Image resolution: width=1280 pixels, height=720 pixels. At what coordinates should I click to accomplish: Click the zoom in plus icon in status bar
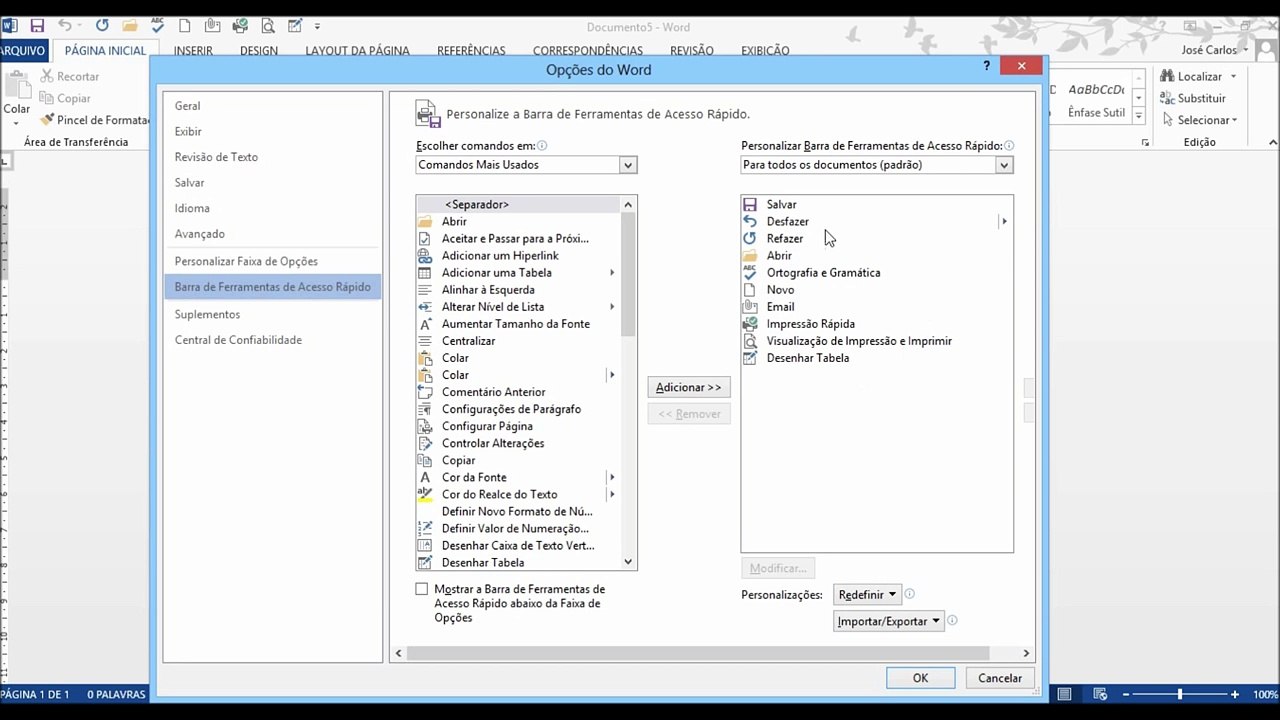click(x=1235, y=694)
